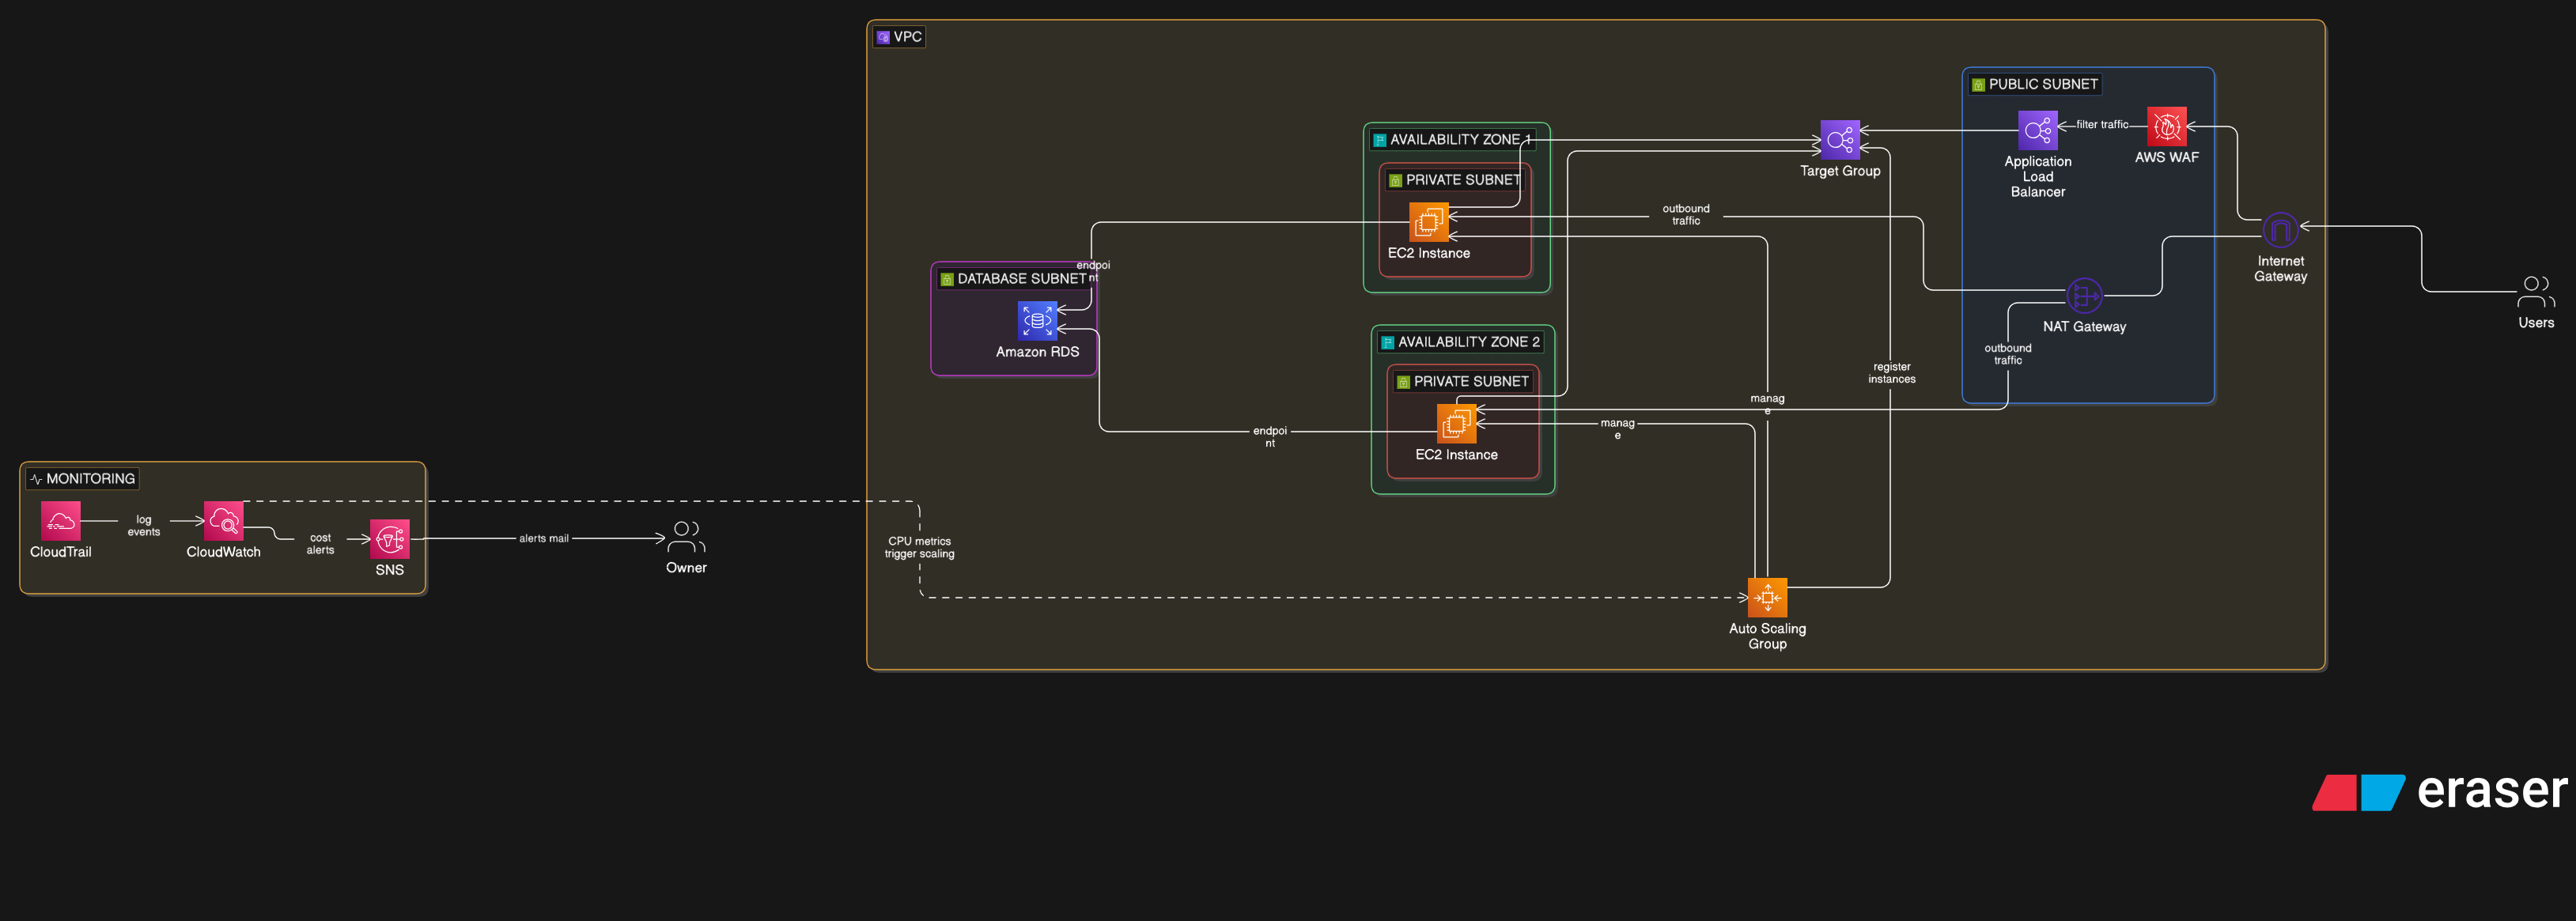This screenshot has height=921, width=2576.
Task: Select the EC2 Instance in Availability Zone 1
Action: click(x=1428, y=224)
